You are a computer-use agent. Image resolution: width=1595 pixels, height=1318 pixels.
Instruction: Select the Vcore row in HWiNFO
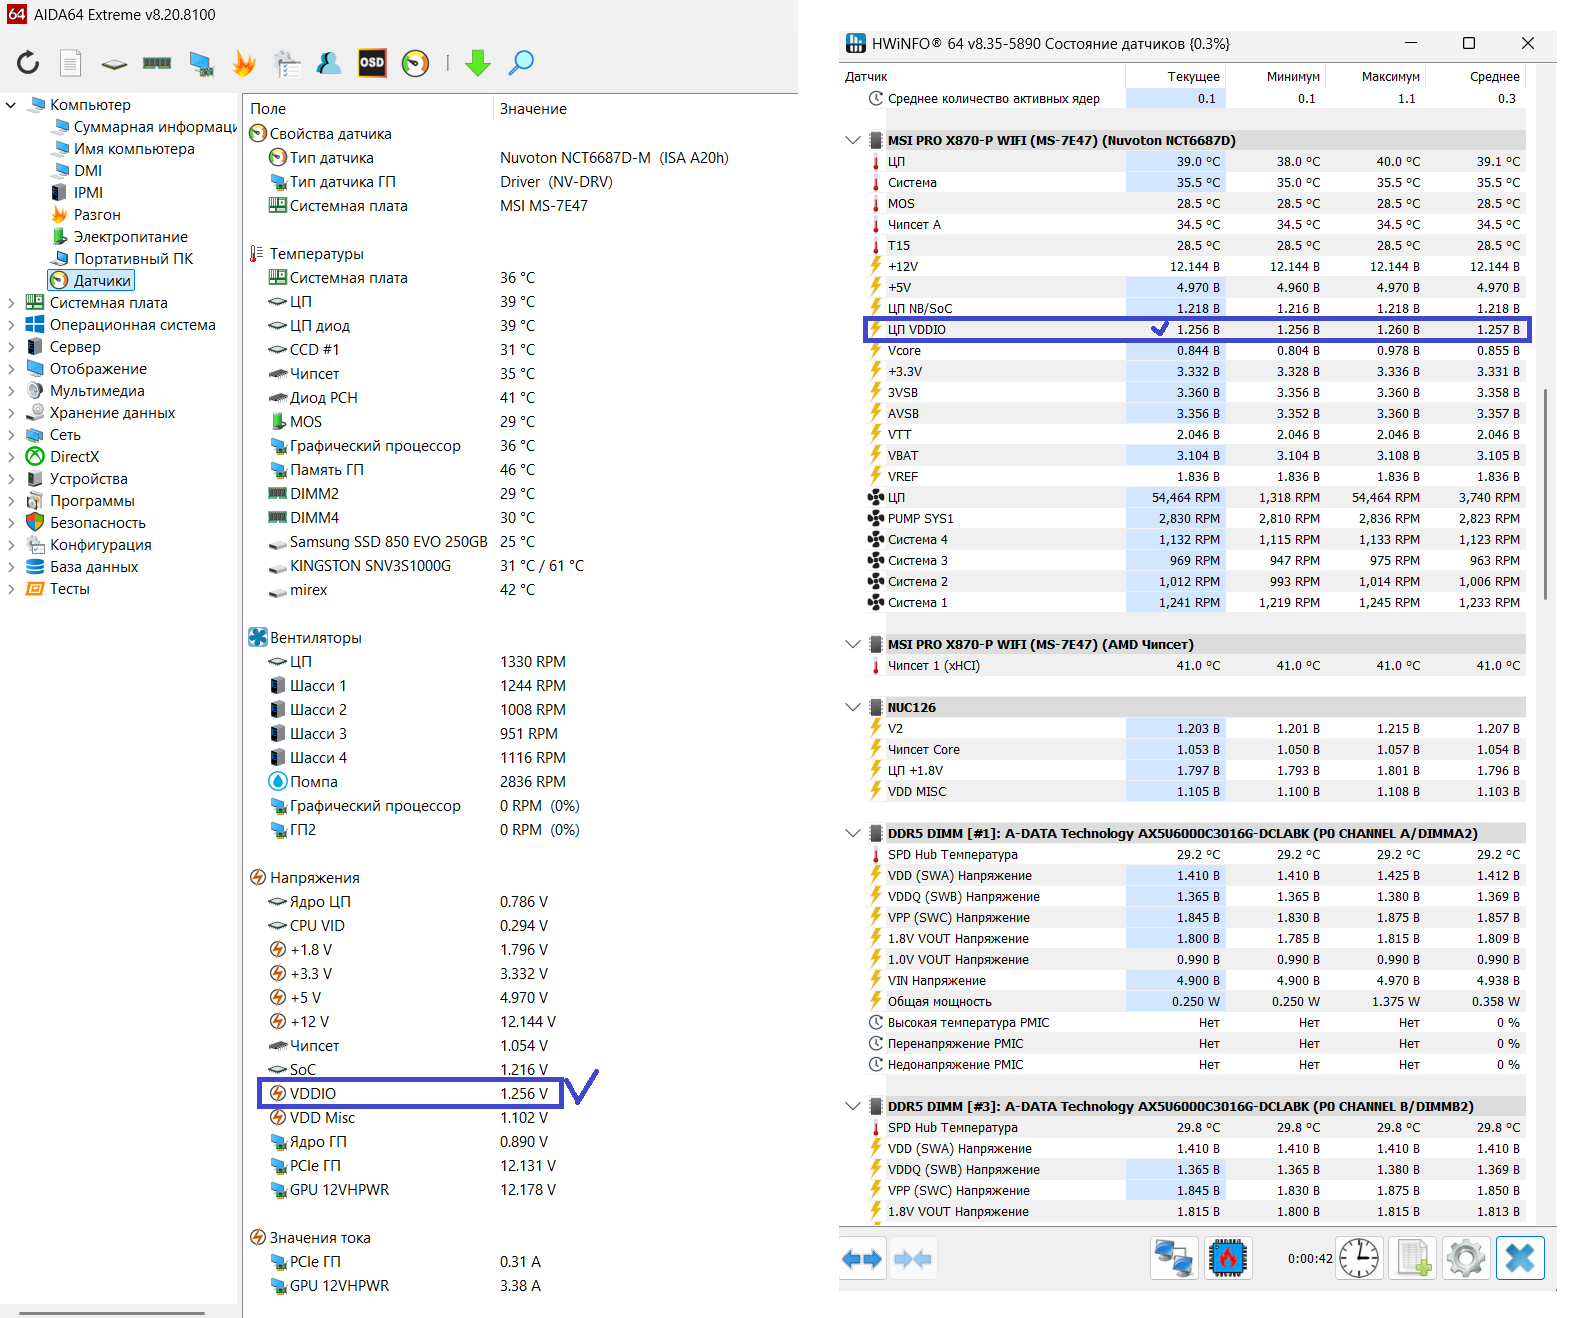pos(1196,351)
